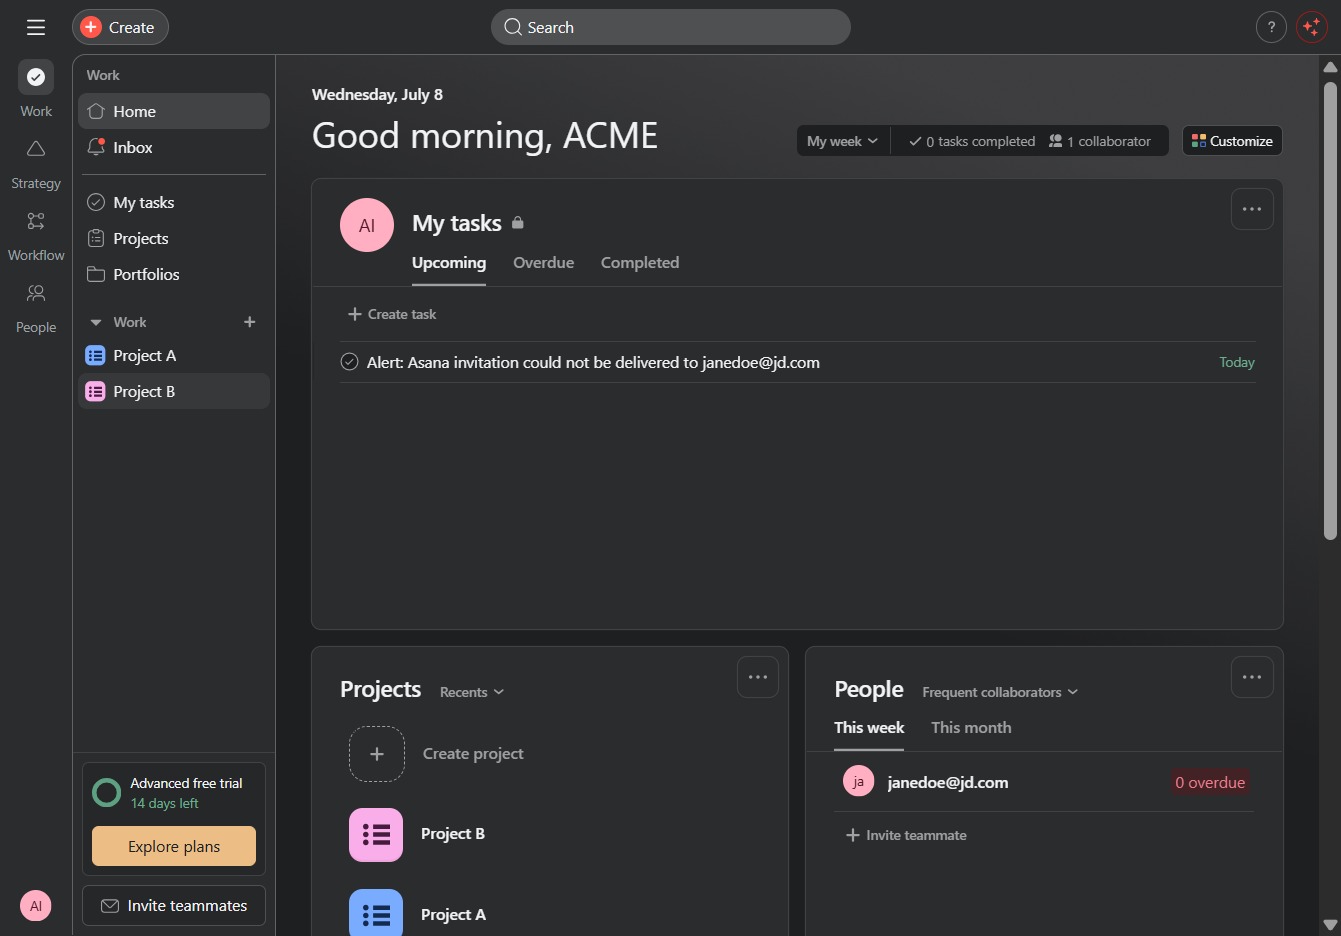
Task: Launch the Asana AI sparkle icon
Action: point(1311,27)
